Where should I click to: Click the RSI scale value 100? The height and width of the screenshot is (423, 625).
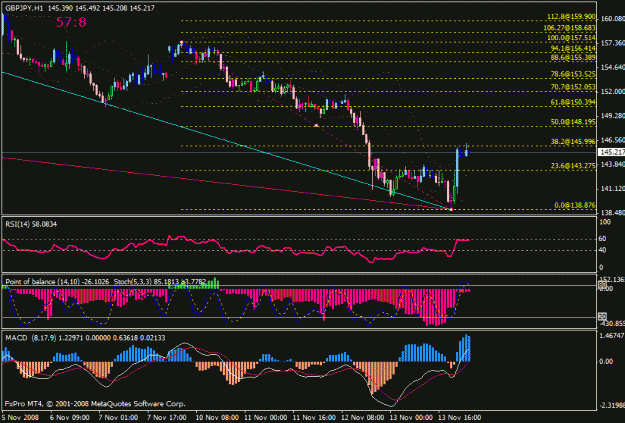tap(605, 222)
